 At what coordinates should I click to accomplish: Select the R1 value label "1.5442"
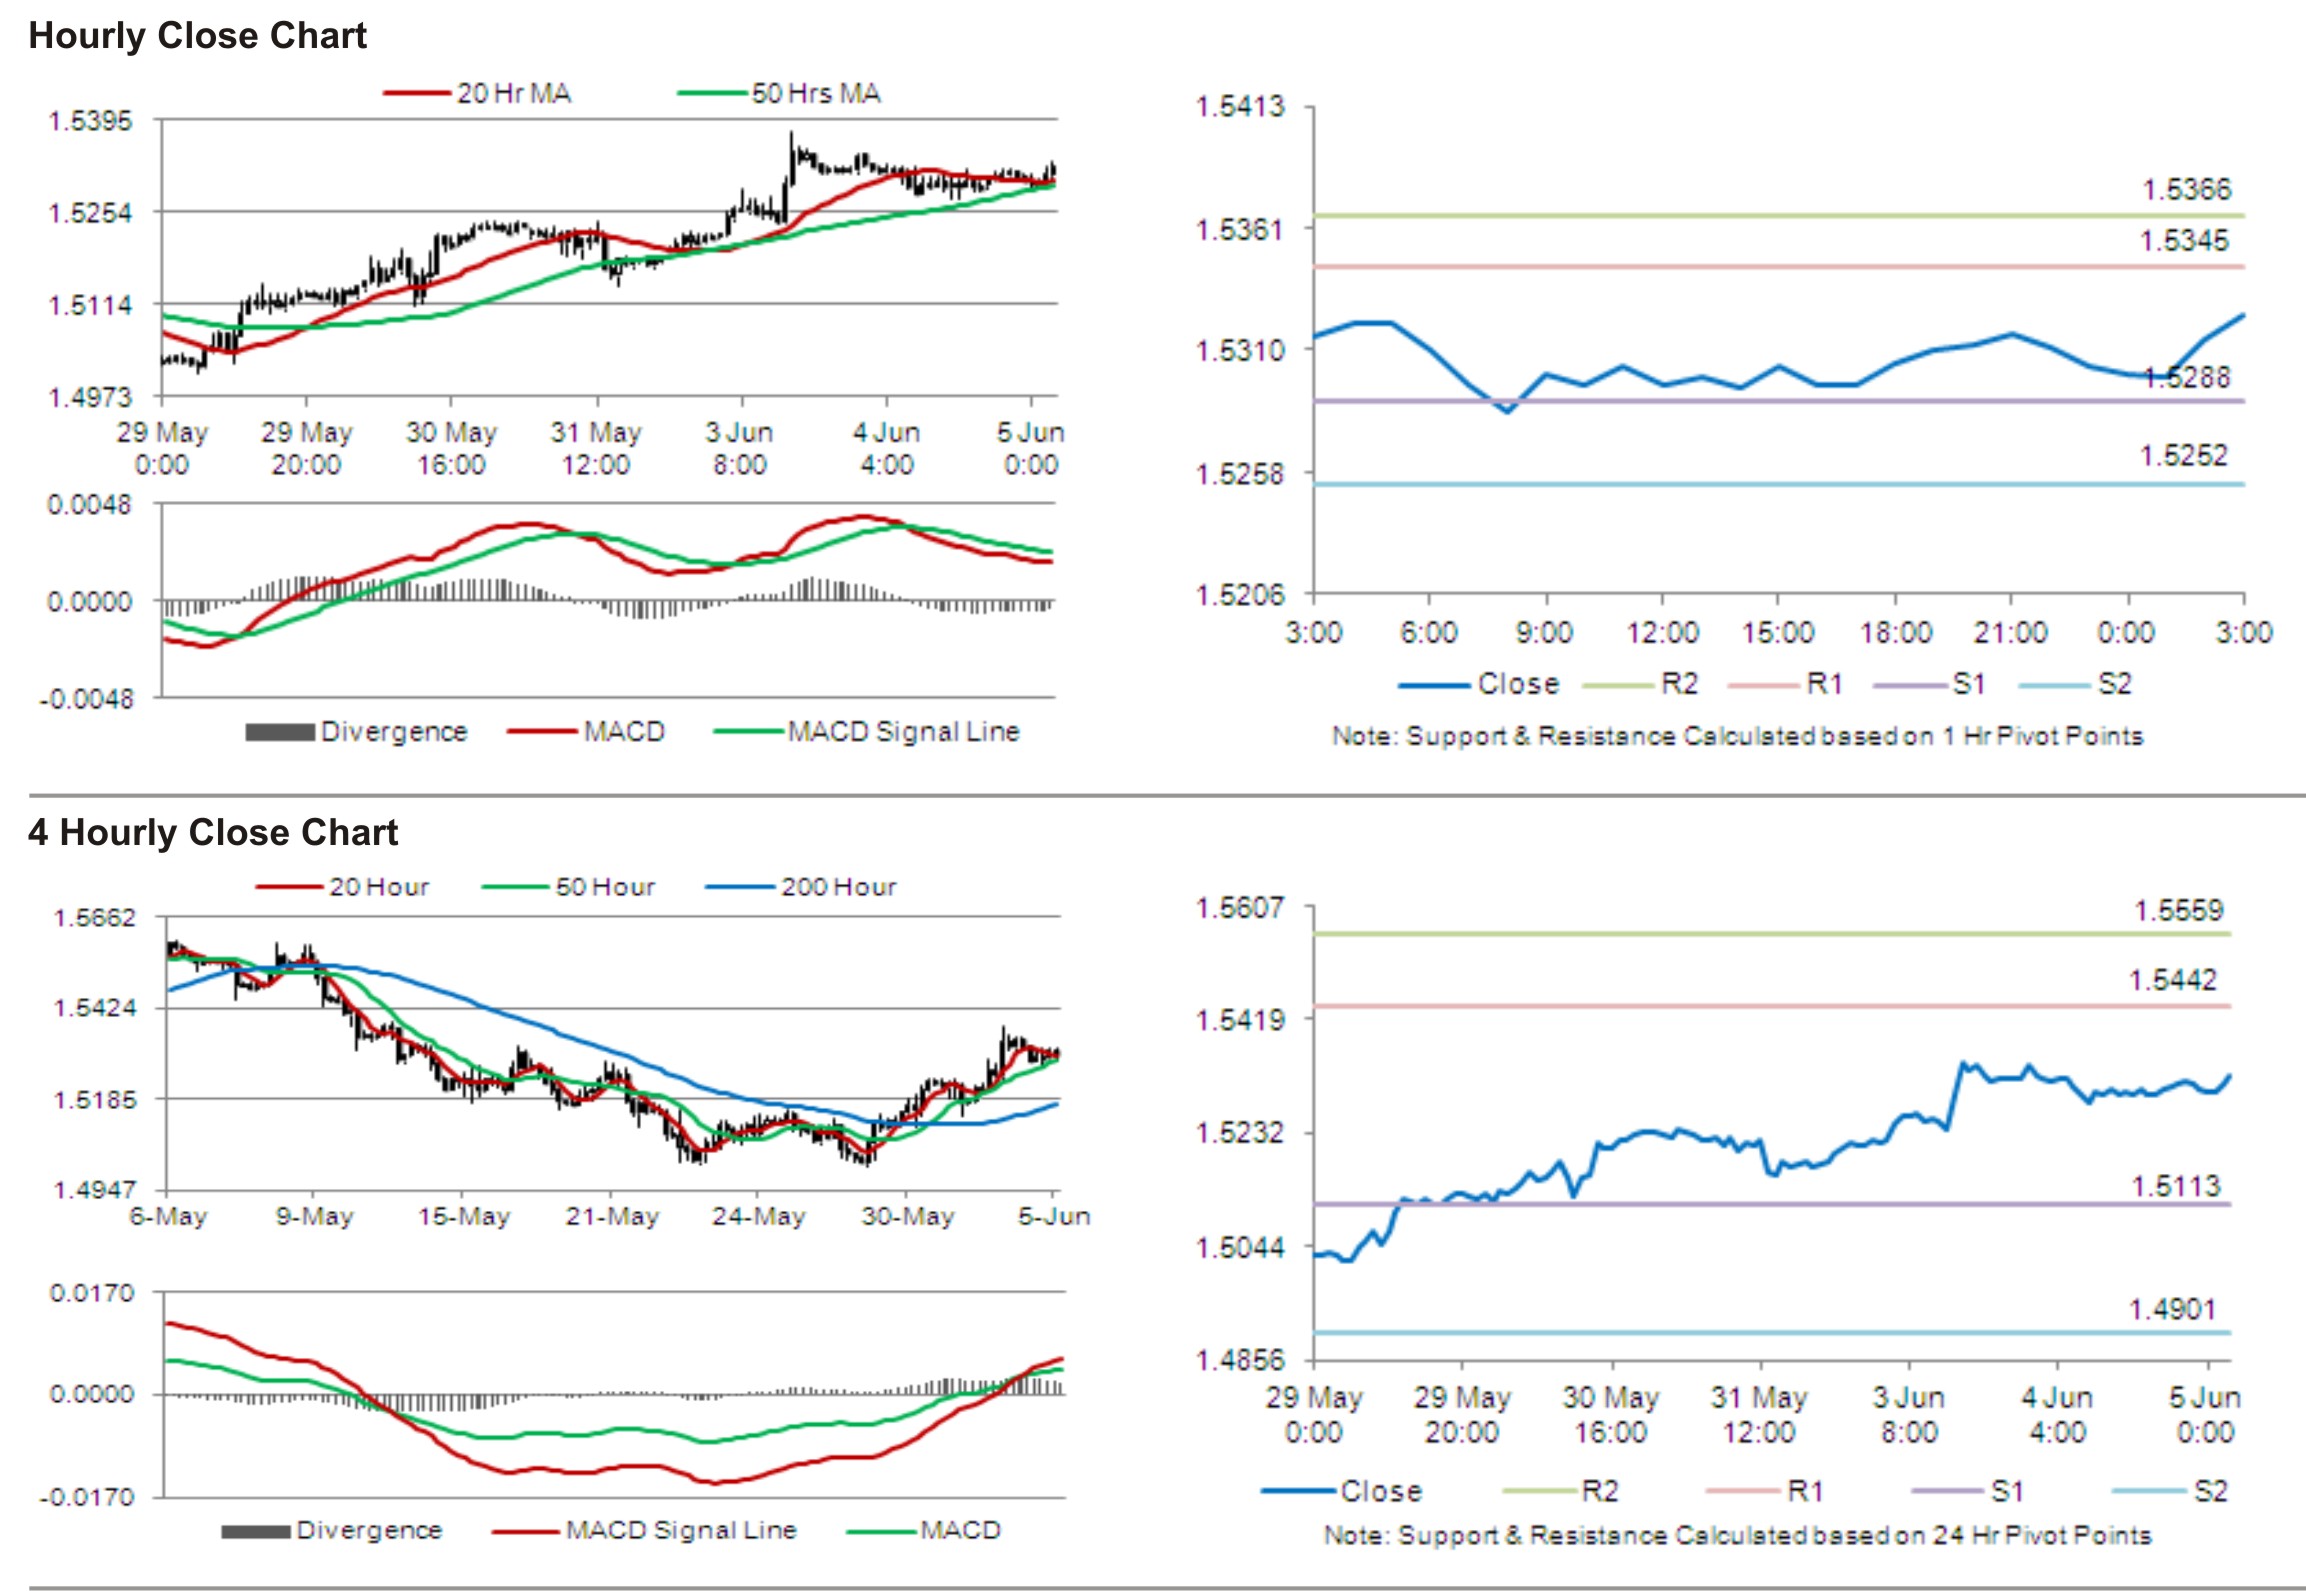coord(2172,980)
